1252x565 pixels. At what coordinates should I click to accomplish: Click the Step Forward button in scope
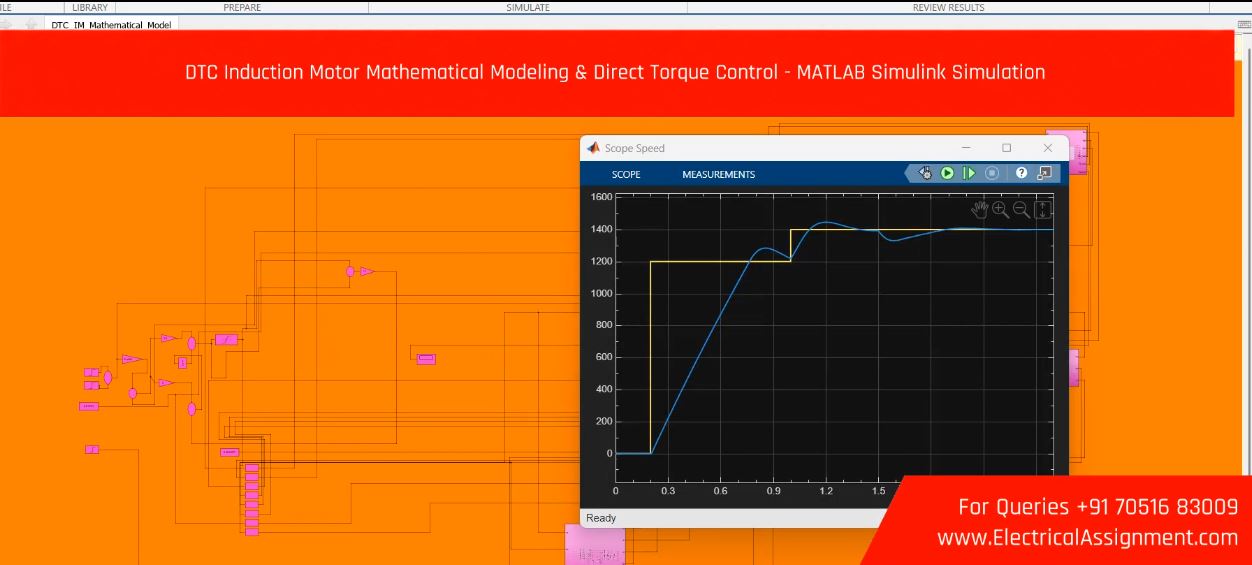[969, 173]
